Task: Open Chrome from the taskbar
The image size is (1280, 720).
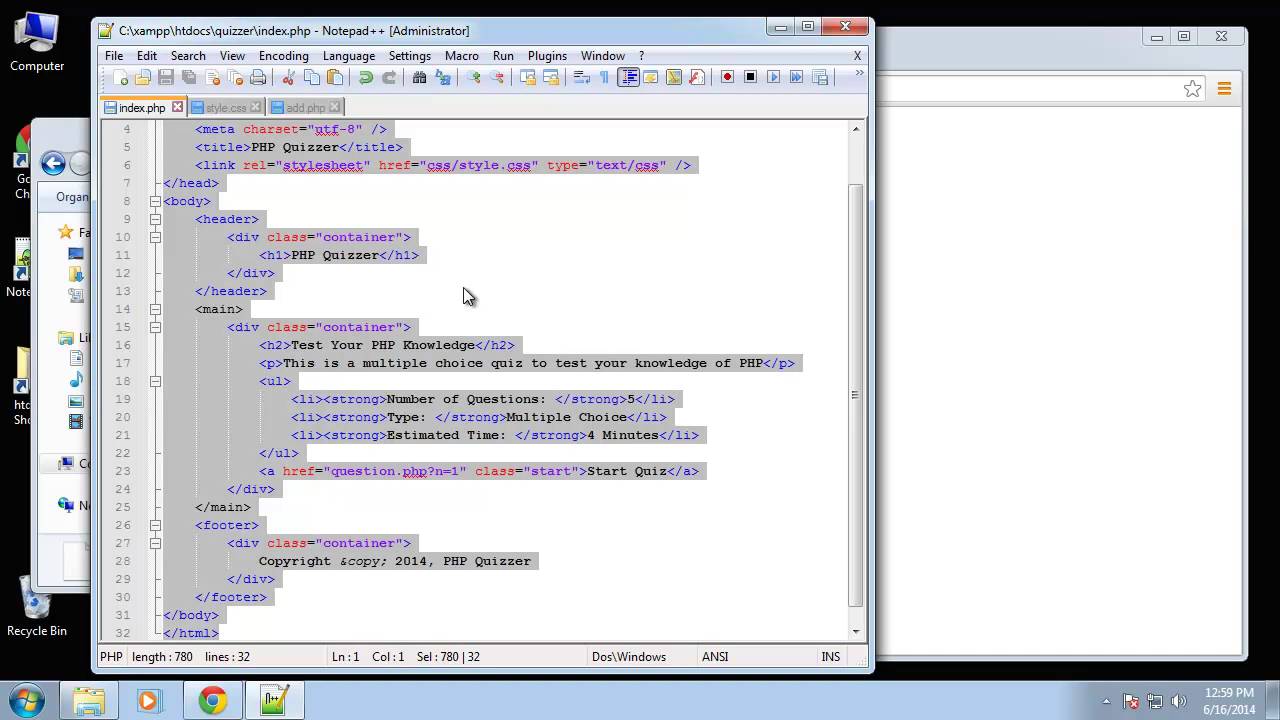Action: tap(212, 701)
